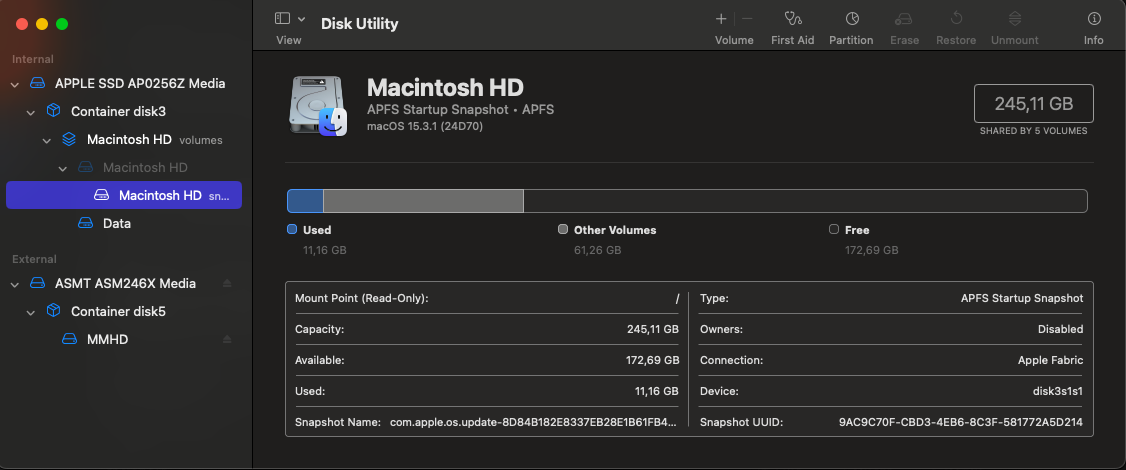Open the Info toolbar icon

pos(1094,19)
